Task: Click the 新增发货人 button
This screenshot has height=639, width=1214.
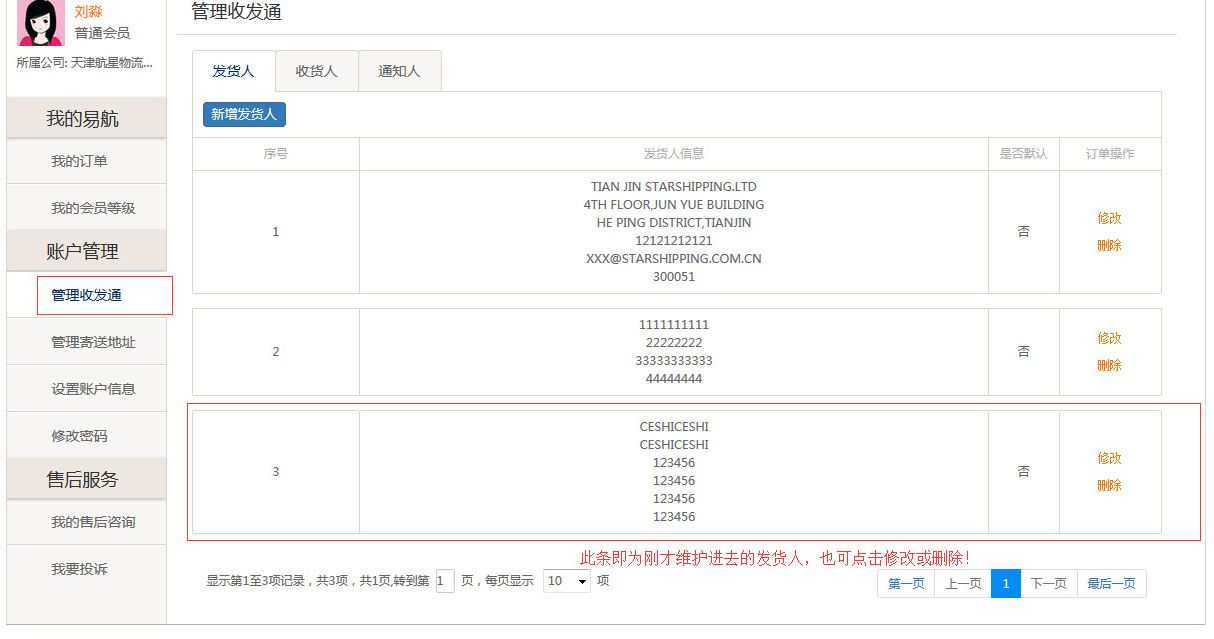Action: [x=244, y=115]
